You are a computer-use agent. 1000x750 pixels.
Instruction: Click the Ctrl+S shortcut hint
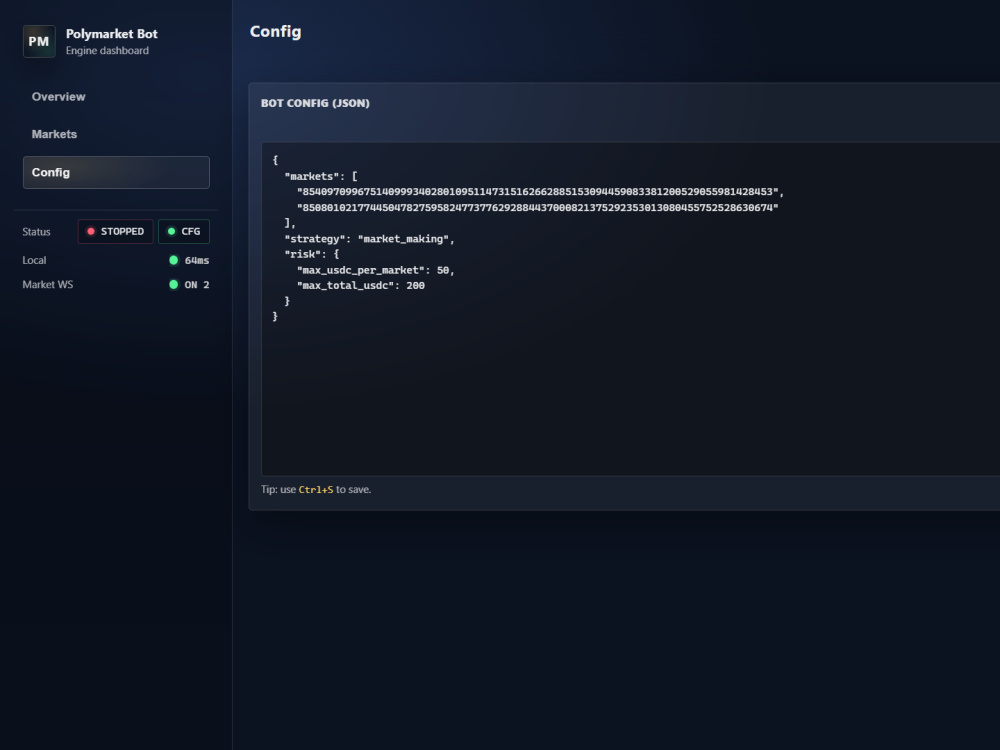pos(316,490)
